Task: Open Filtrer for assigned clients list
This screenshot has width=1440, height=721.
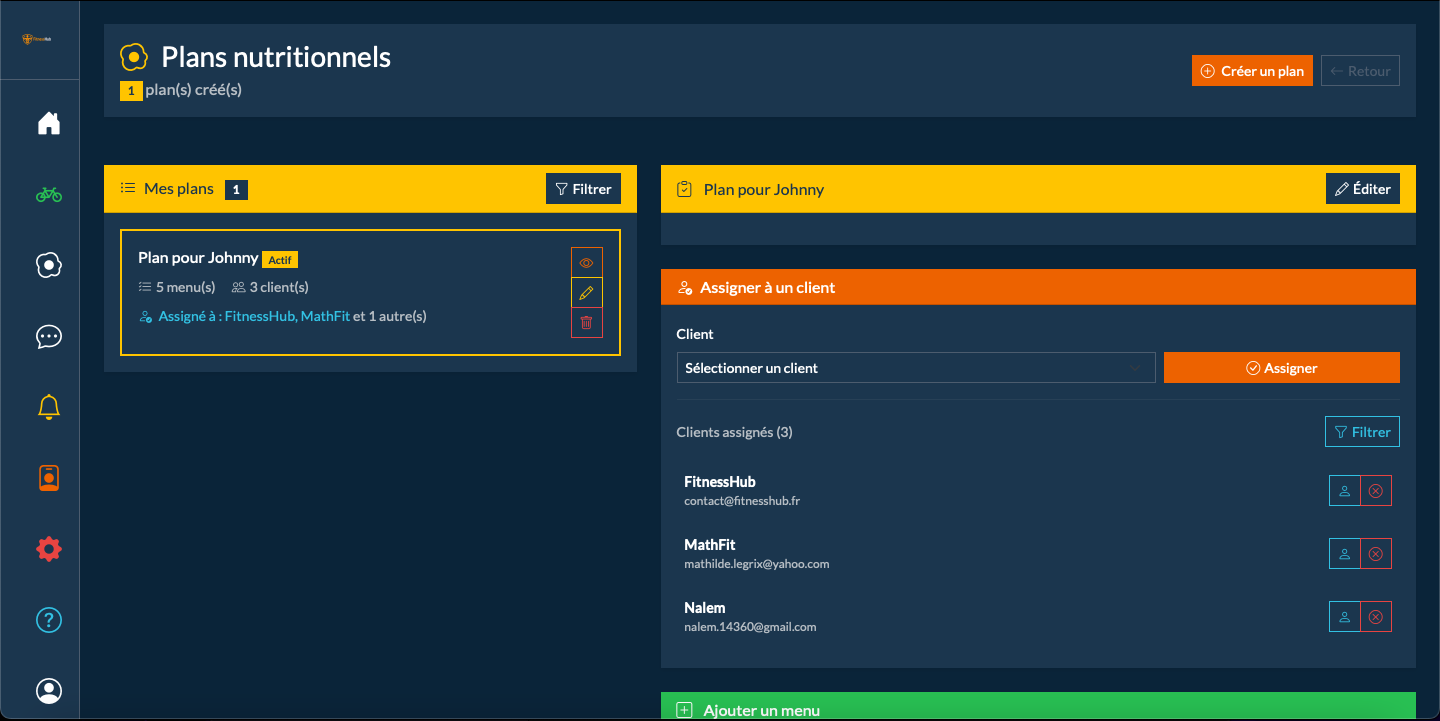Action: pyautogui.click(x=1361, y=432)
